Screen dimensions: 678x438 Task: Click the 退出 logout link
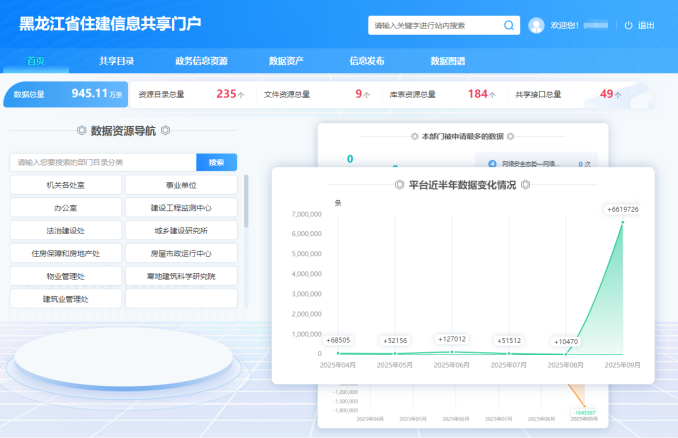coord(646,25)
